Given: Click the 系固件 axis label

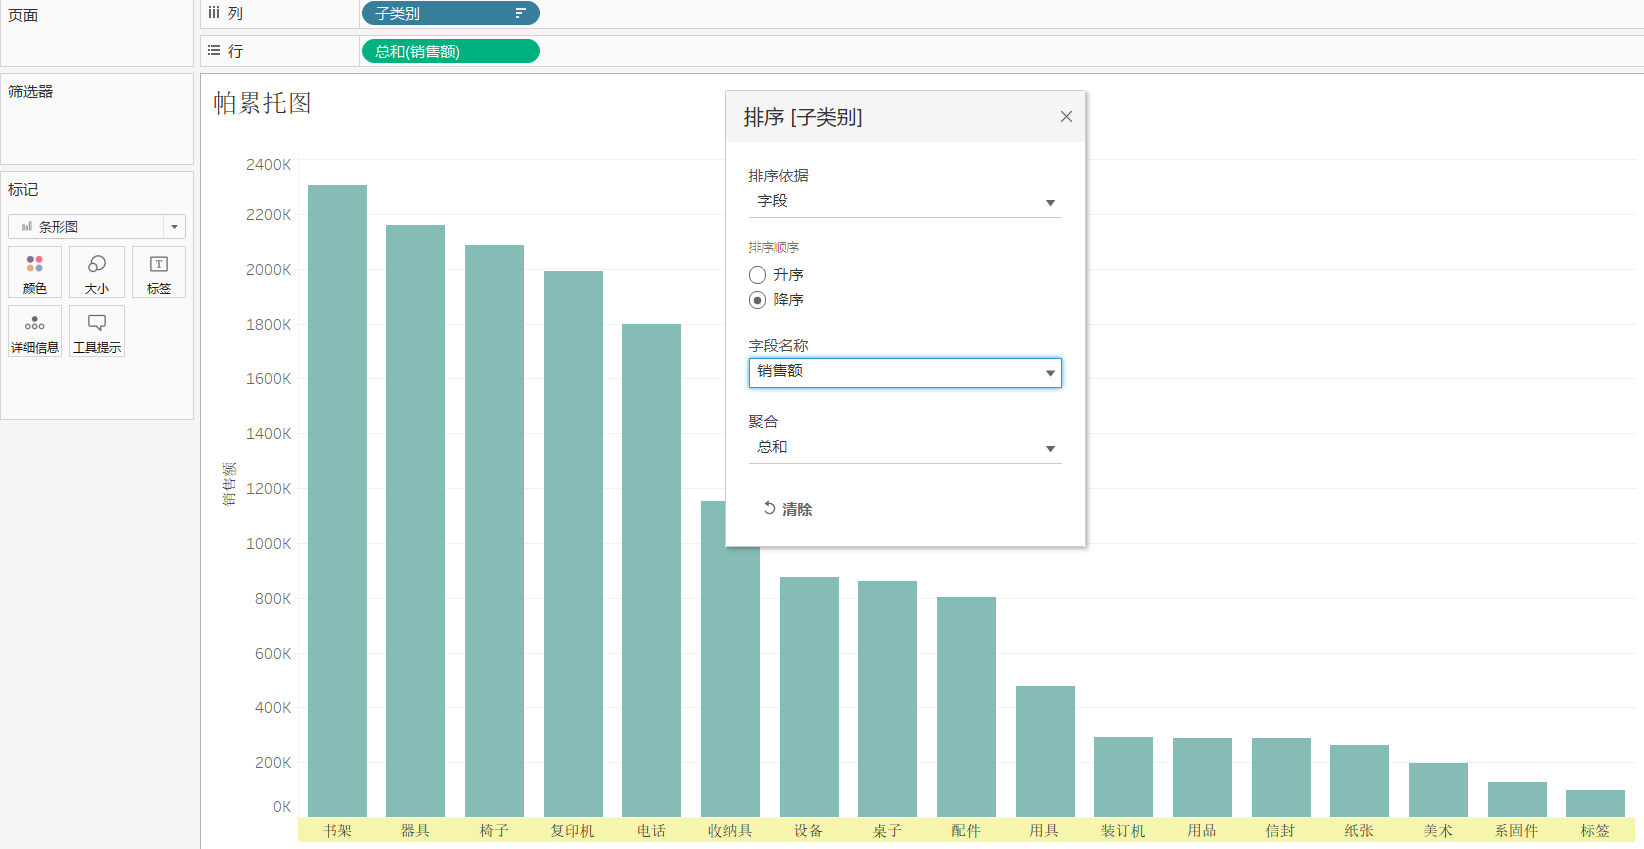Looking at the screenshot, I should click(x=1517, y=830).
